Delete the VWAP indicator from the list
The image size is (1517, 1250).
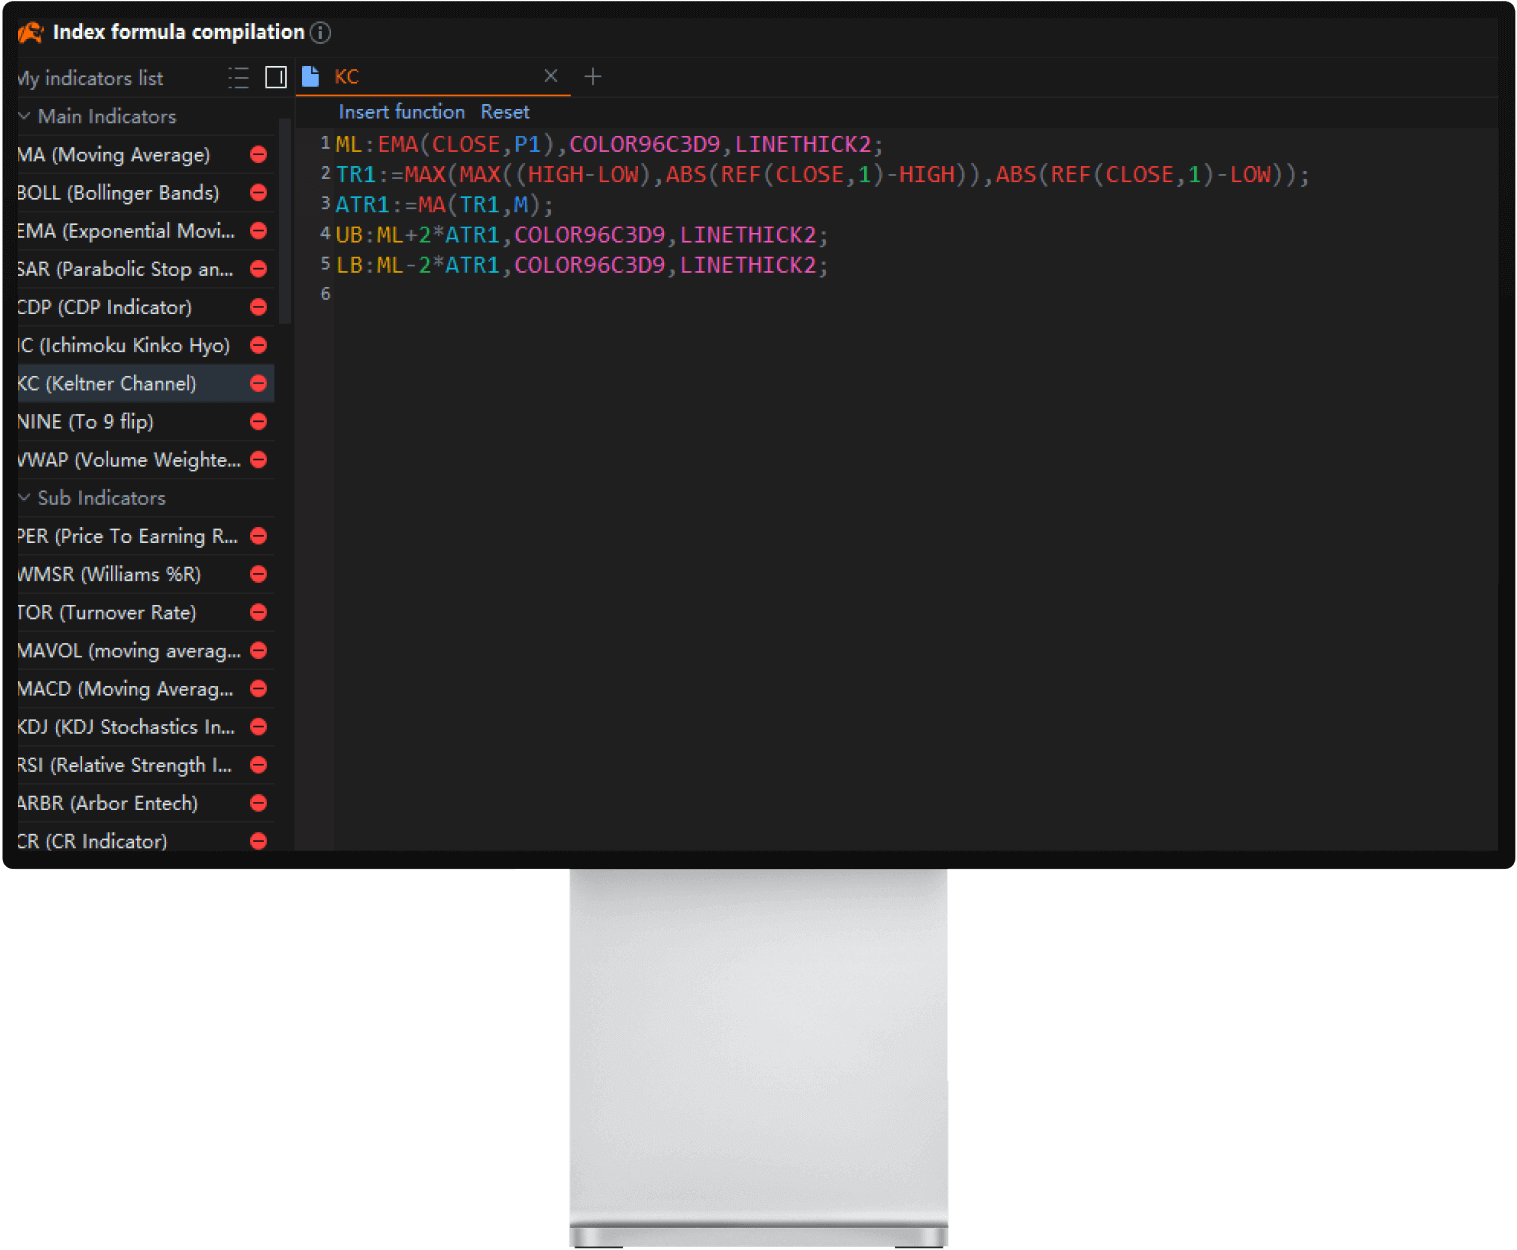[x=258, y=459]
